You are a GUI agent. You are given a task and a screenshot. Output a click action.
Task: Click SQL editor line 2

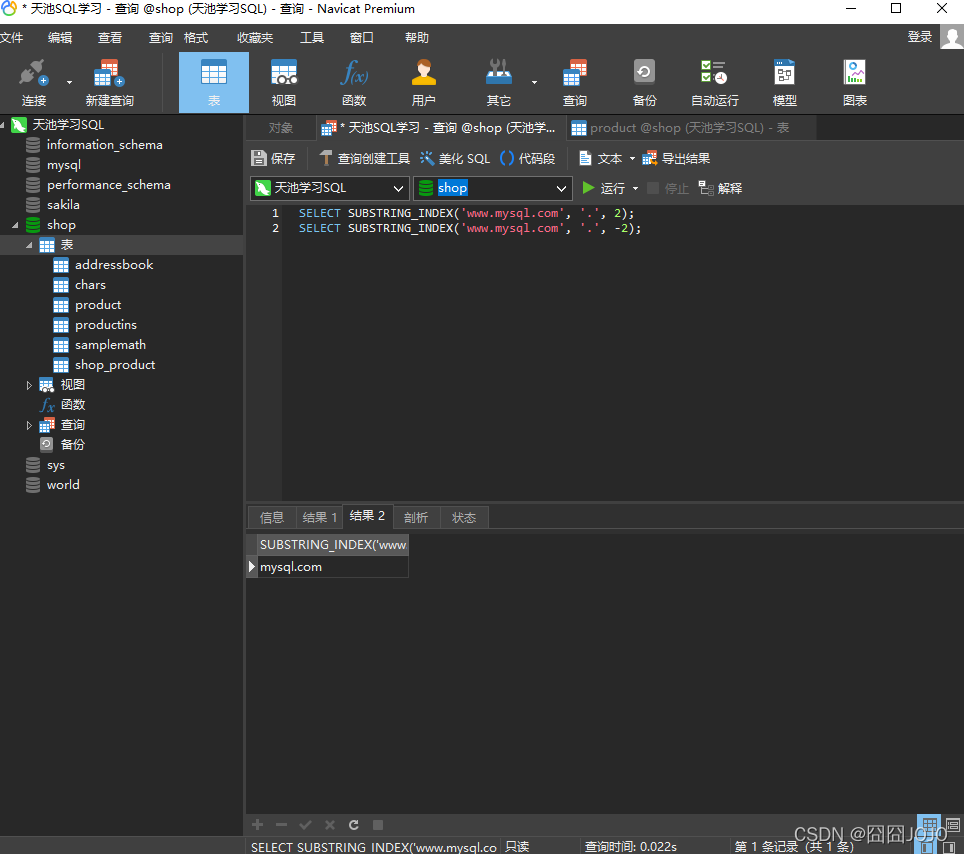click(470, 228)
